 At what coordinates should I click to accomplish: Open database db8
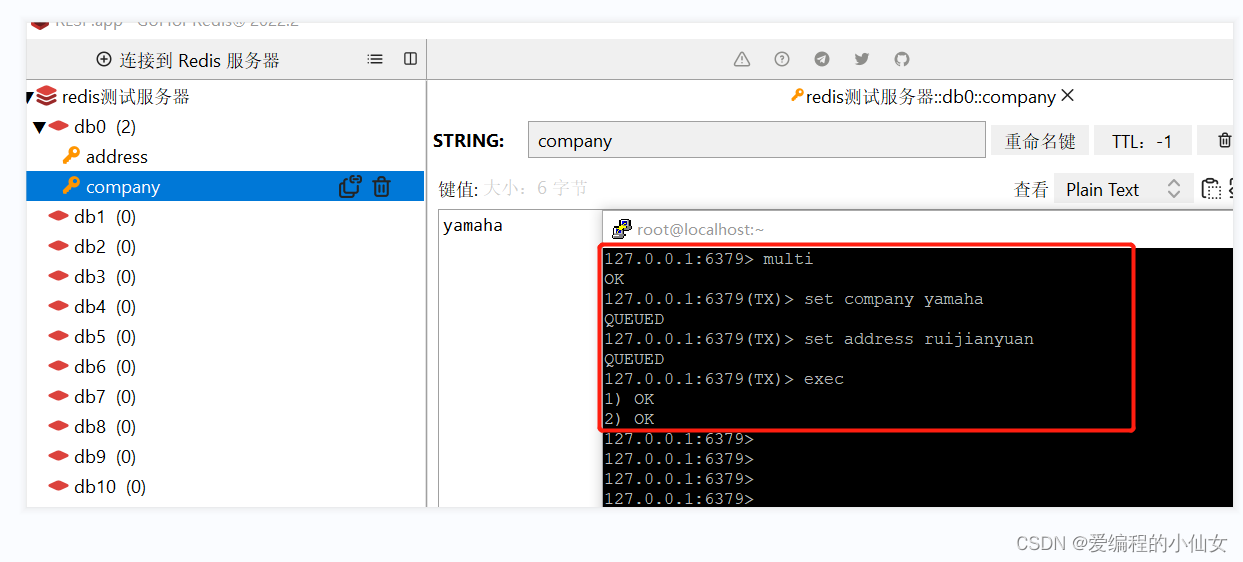tap(104, 427)
